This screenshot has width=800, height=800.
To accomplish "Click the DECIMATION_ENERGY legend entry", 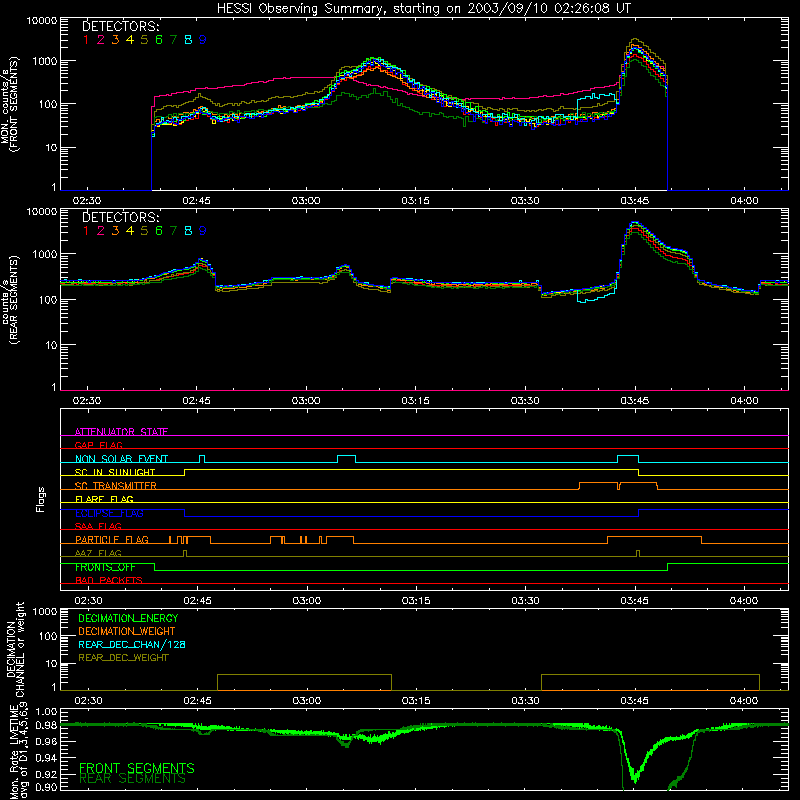I will [128, 618].
